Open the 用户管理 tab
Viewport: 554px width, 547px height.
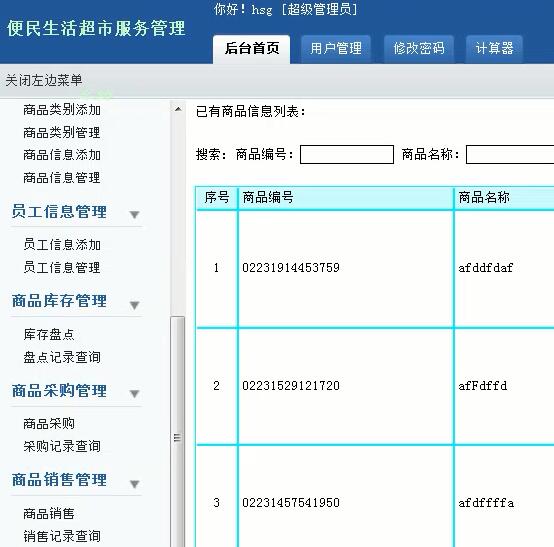(336, 49)
